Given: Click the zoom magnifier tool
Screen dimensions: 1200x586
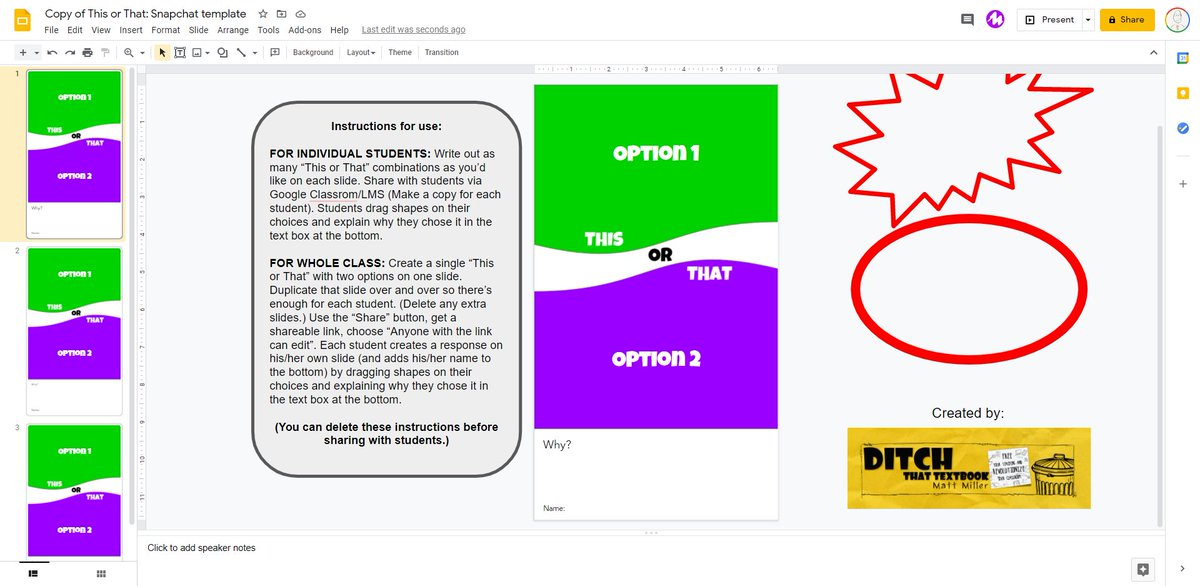Looking at the screenshot, I should tap(130, 52).
